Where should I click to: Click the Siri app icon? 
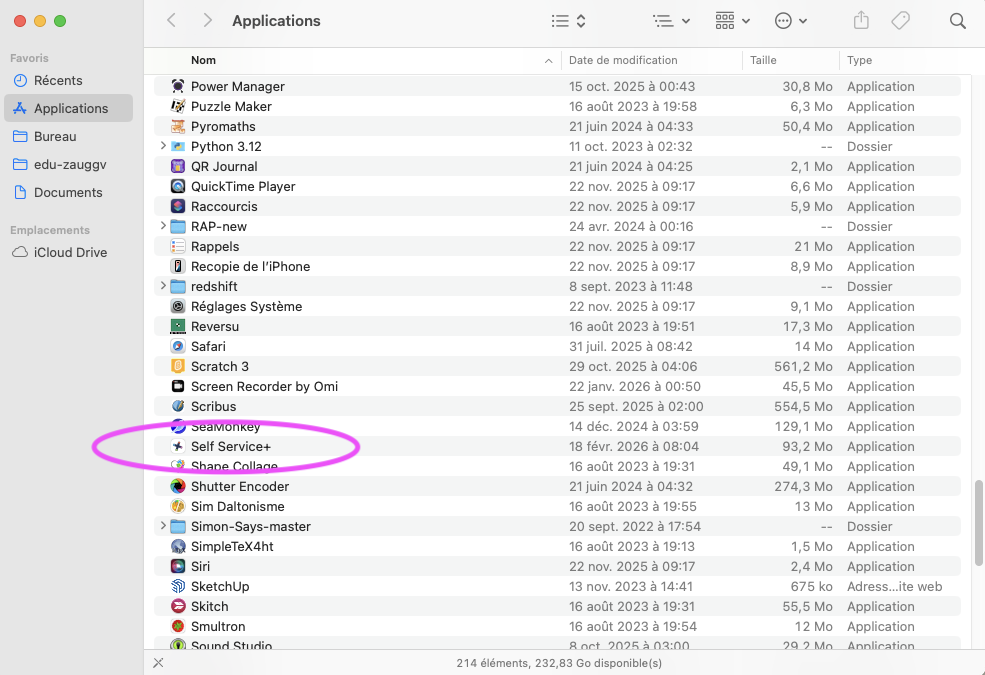pyautogui.click(x=178, y=567)
